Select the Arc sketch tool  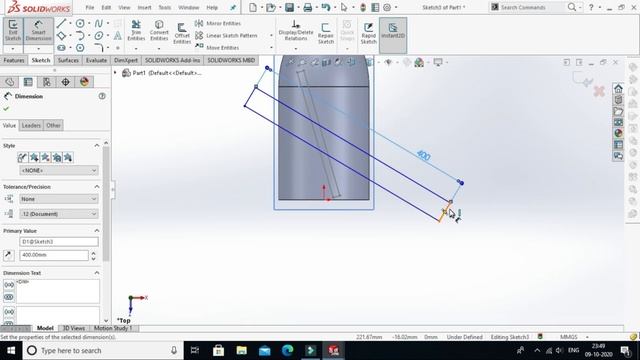[80, 36]
